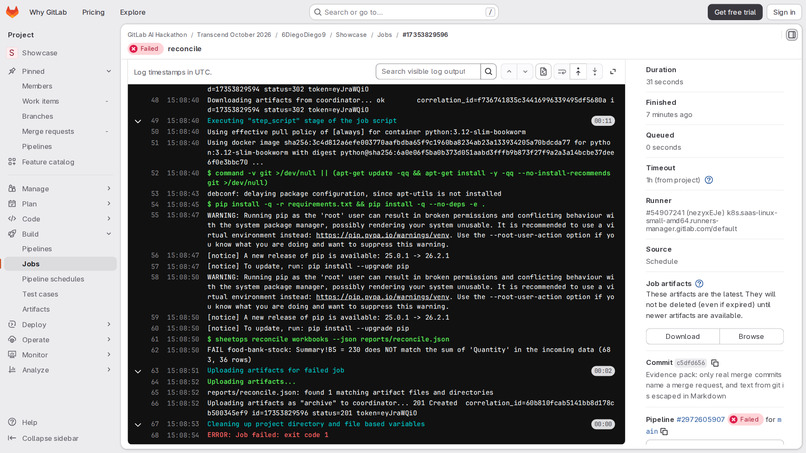
Task: Open Pipeline schedules in sidebar
Action: coord(59,279)
